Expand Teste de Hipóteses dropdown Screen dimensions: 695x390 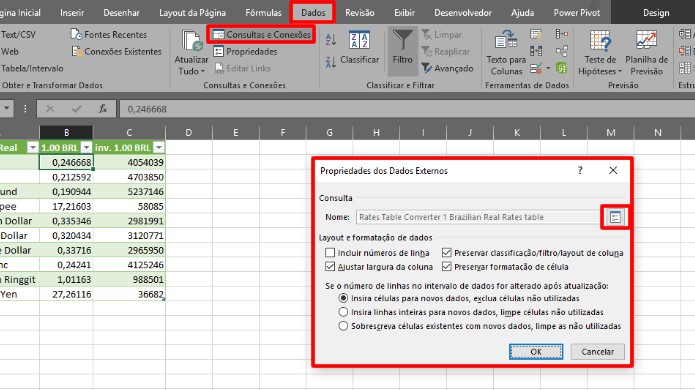point(600,71)
